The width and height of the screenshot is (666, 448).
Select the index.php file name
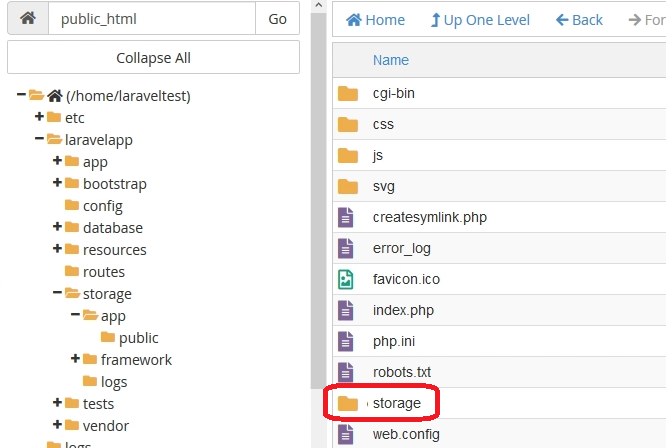click(x=404, y=310)
